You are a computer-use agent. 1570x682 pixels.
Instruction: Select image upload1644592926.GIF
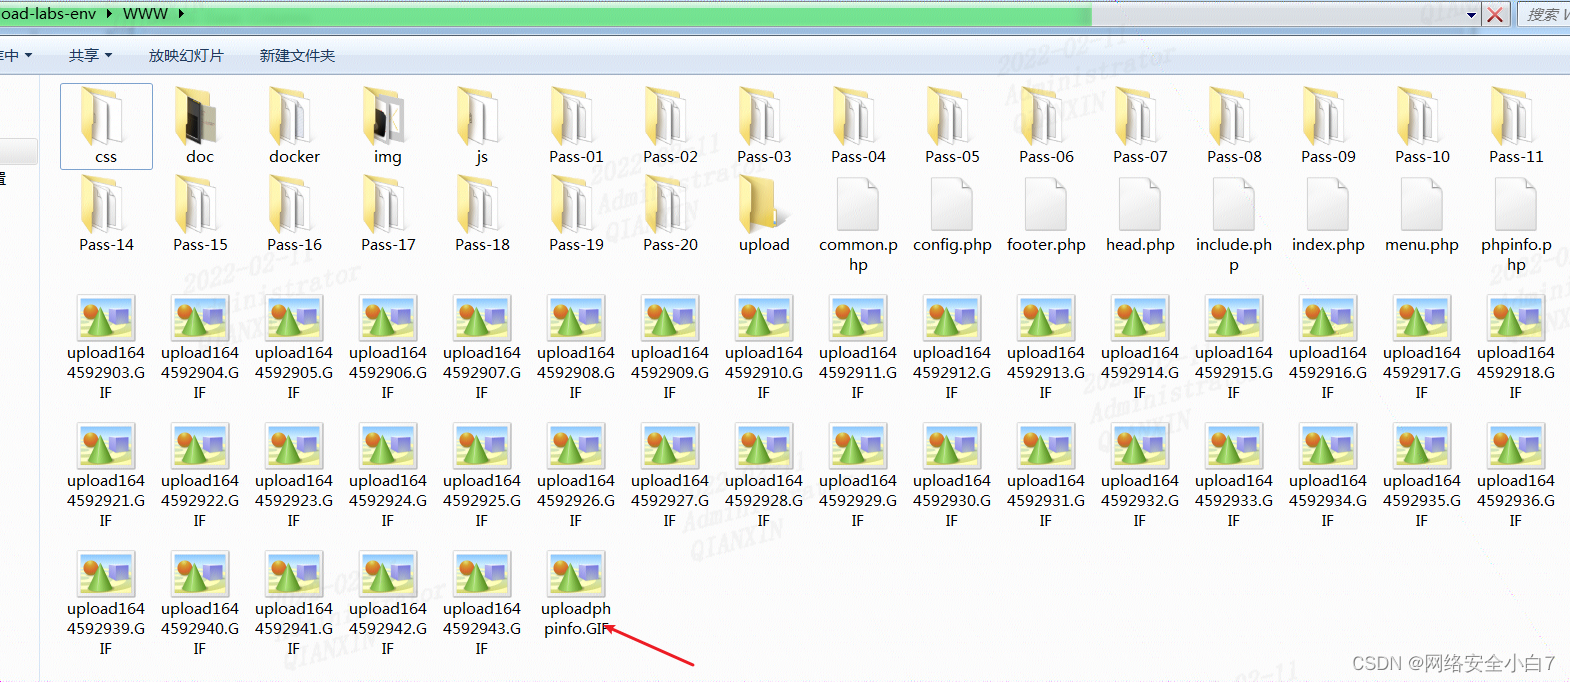click(576, 475)
